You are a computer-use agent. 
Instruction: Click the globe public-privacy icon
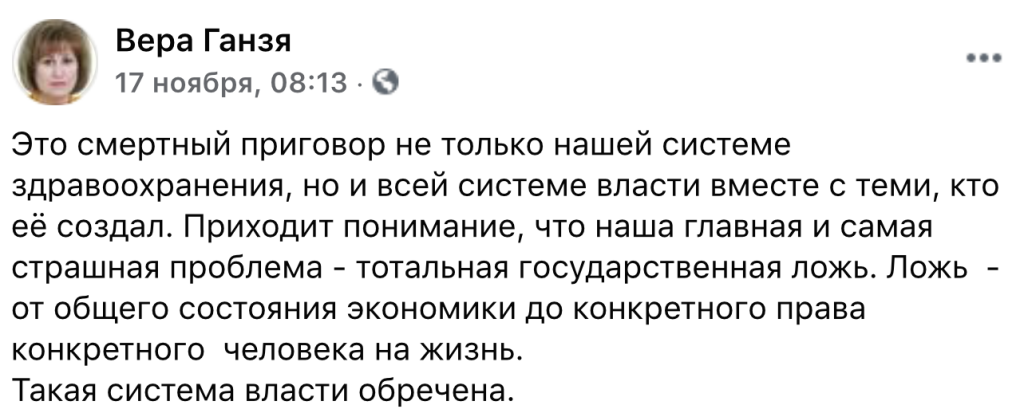tap(385, 80)
